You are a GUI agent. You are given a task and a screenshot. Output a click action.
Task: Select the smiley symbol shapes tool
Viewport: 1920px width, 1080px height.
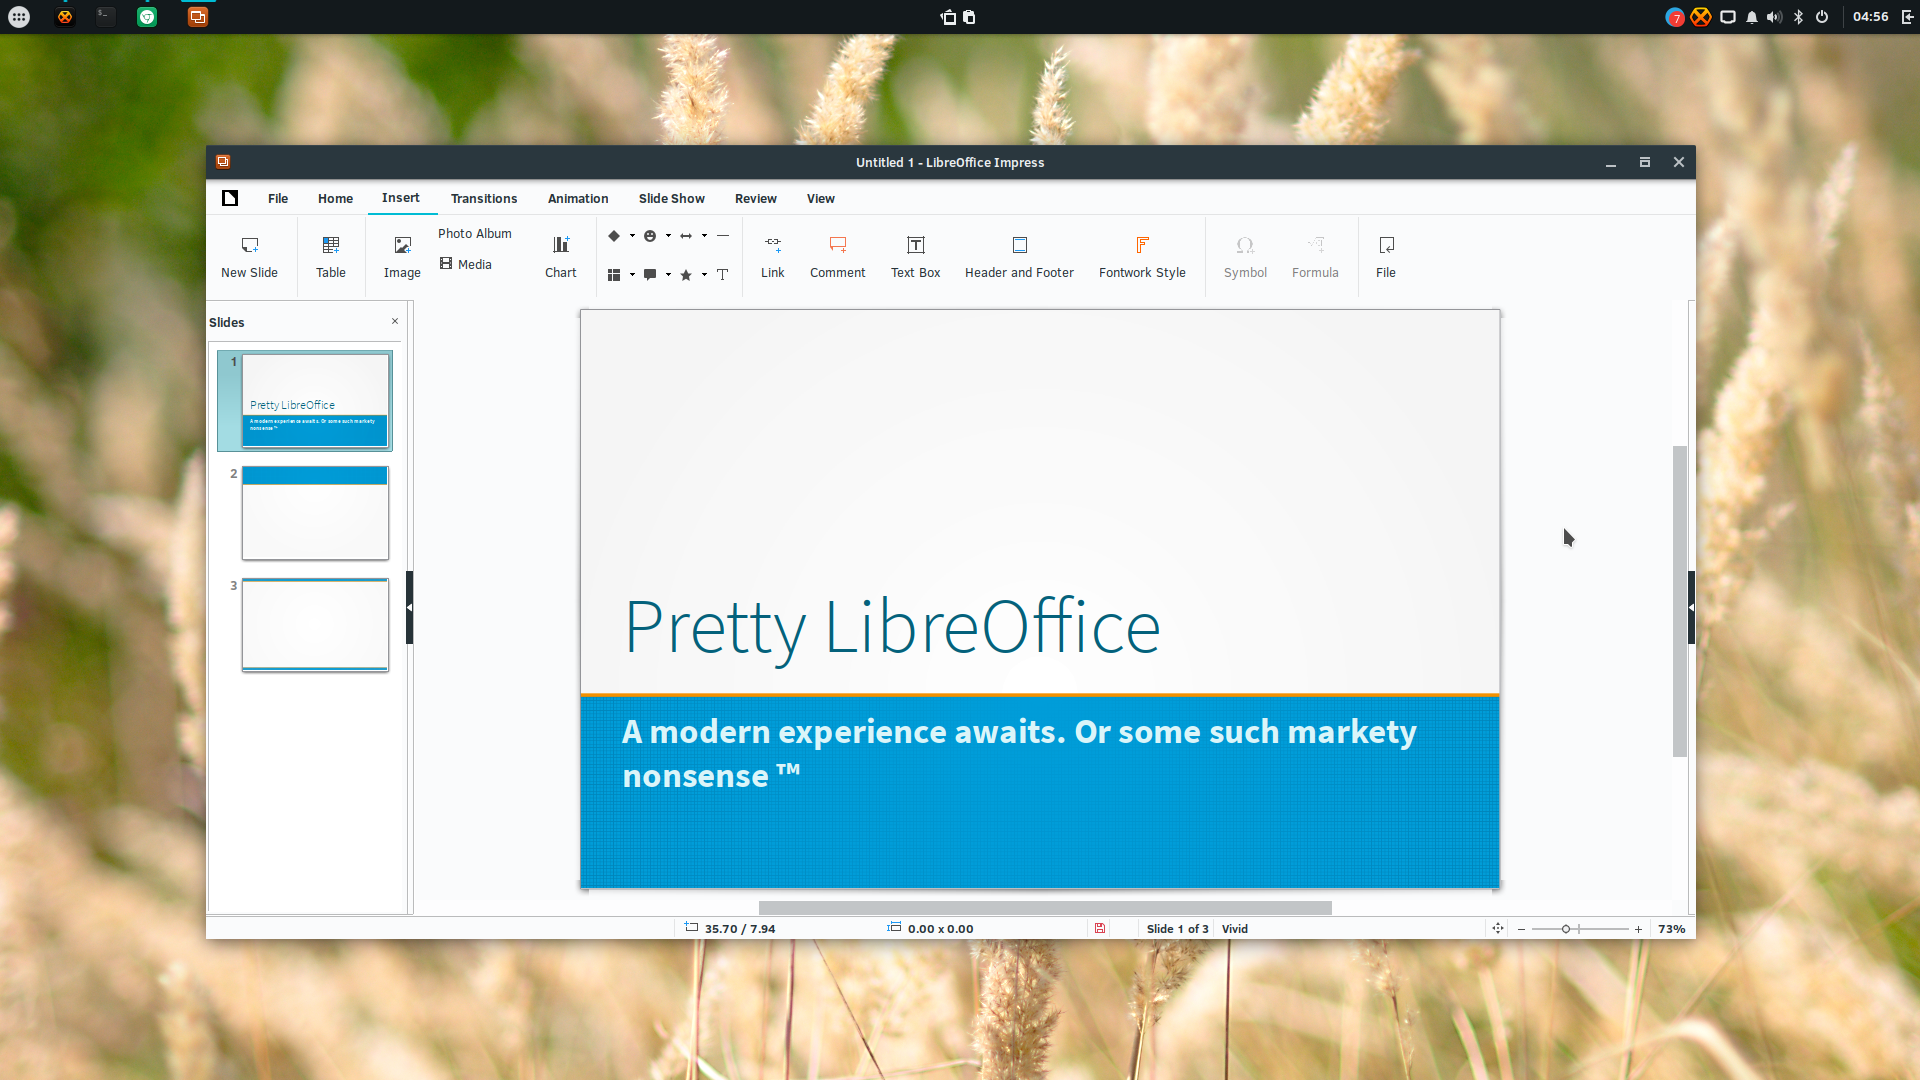tap(650, 236)
